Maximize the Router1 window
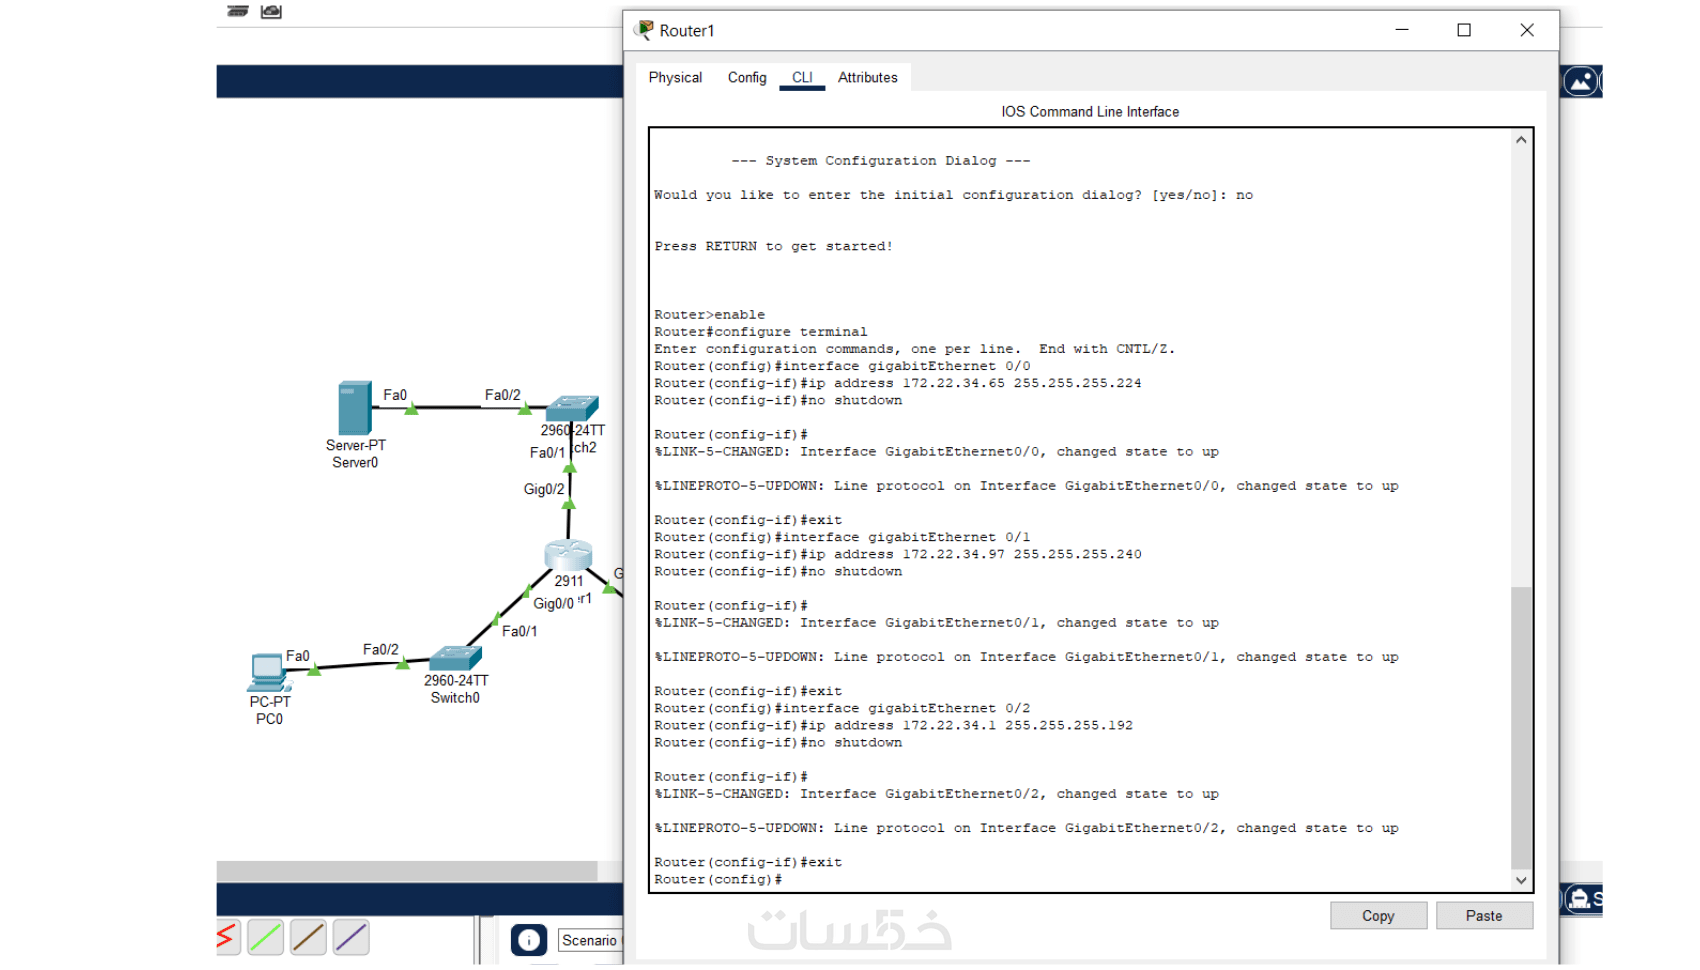 click(x=1464, y=30)
